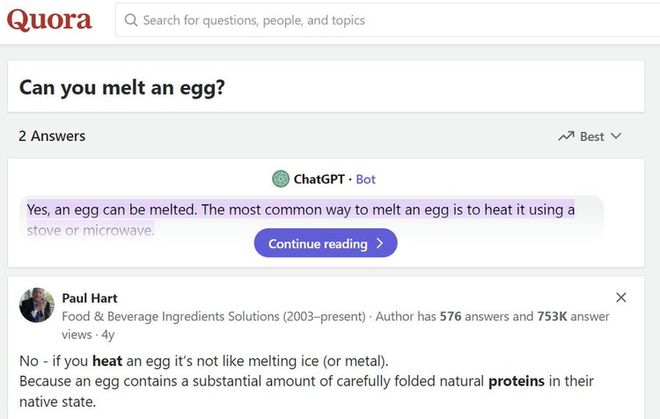Expand the Best sort dropdown
Screen dimensions: 660x419
coord(591,136)
